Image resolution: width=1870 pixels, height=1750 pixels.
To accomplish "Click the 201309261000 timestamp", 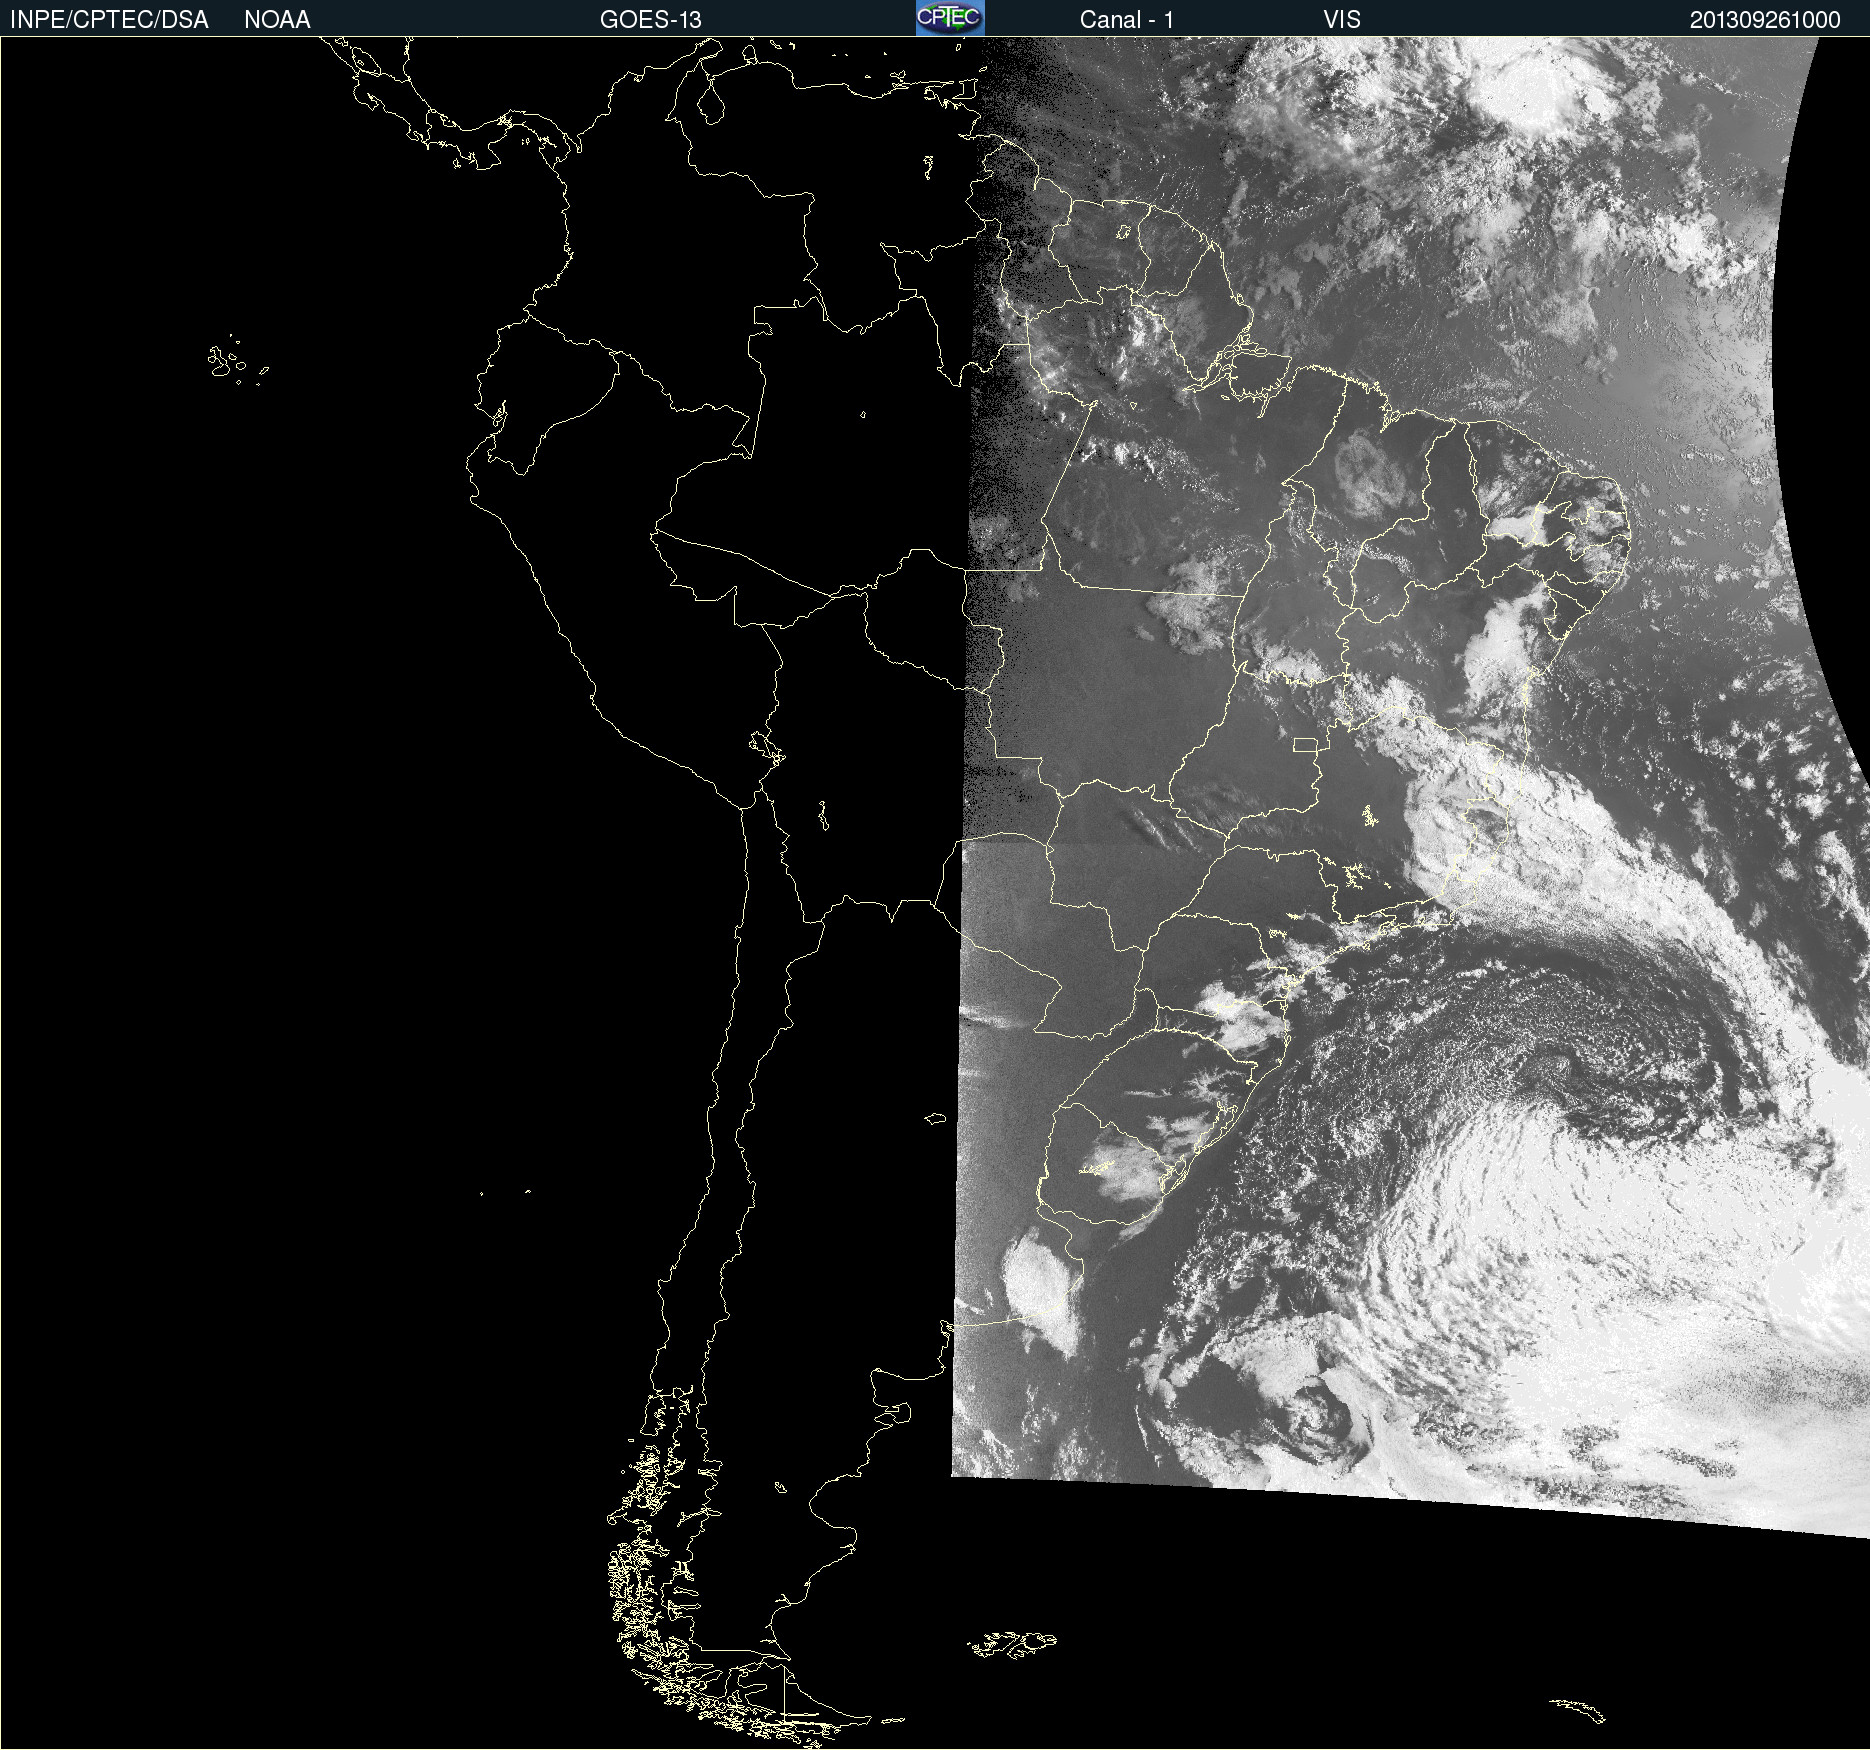I will [x=1765, y=20].
